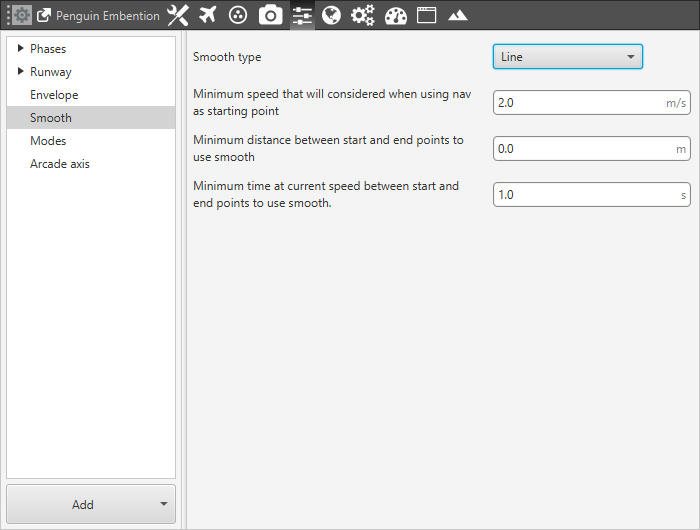The image size is (700, 530).
Task: Expand the Runway tree node arrow
Action: (x=20, y=71)
